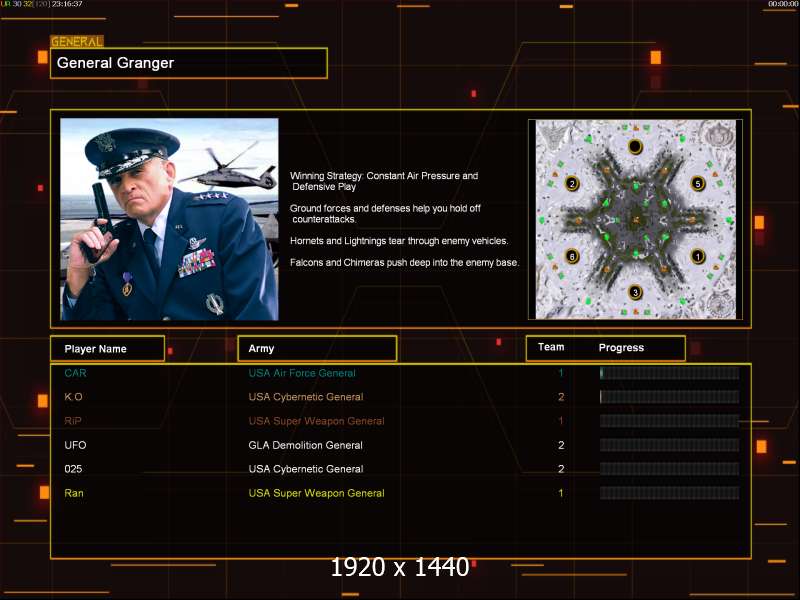
Task: Click the snowy map preview thumbnail
Action: (x=635, y=219)
